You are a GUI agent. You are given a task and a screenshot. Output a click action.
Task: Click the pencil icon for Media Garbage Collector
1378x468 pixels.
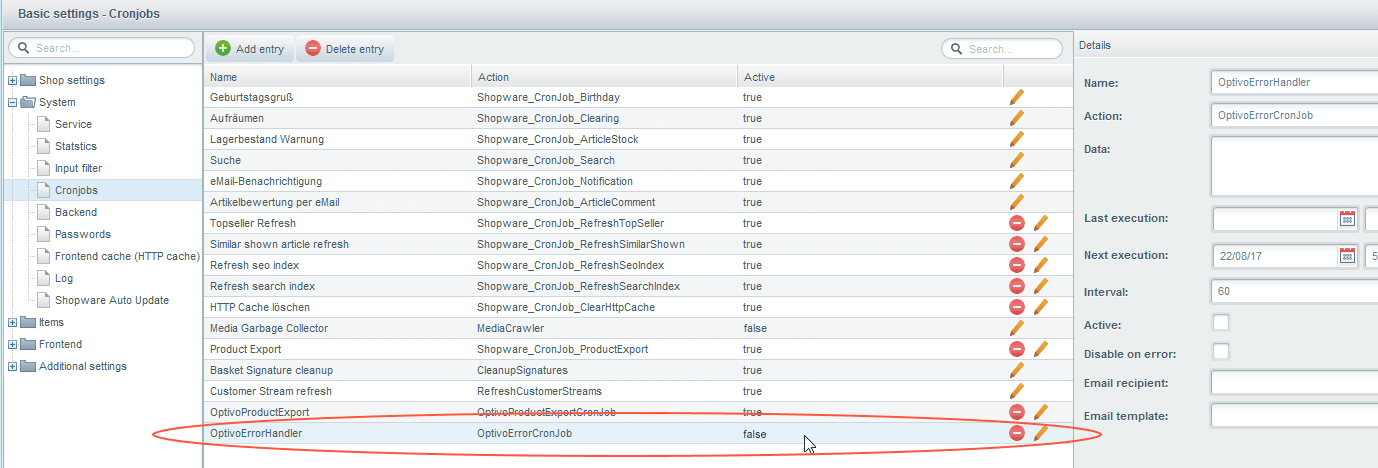coord(1017,328)
